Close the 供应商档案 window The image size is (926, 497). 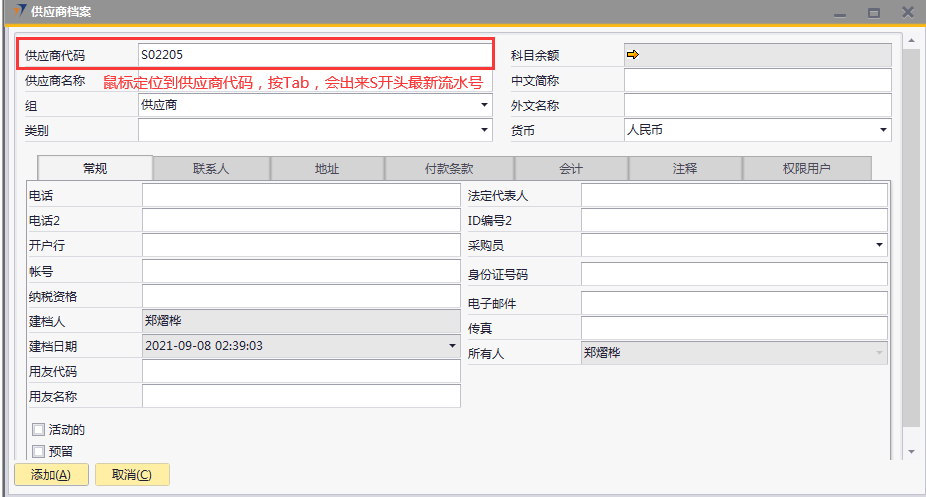coord(907,13)
